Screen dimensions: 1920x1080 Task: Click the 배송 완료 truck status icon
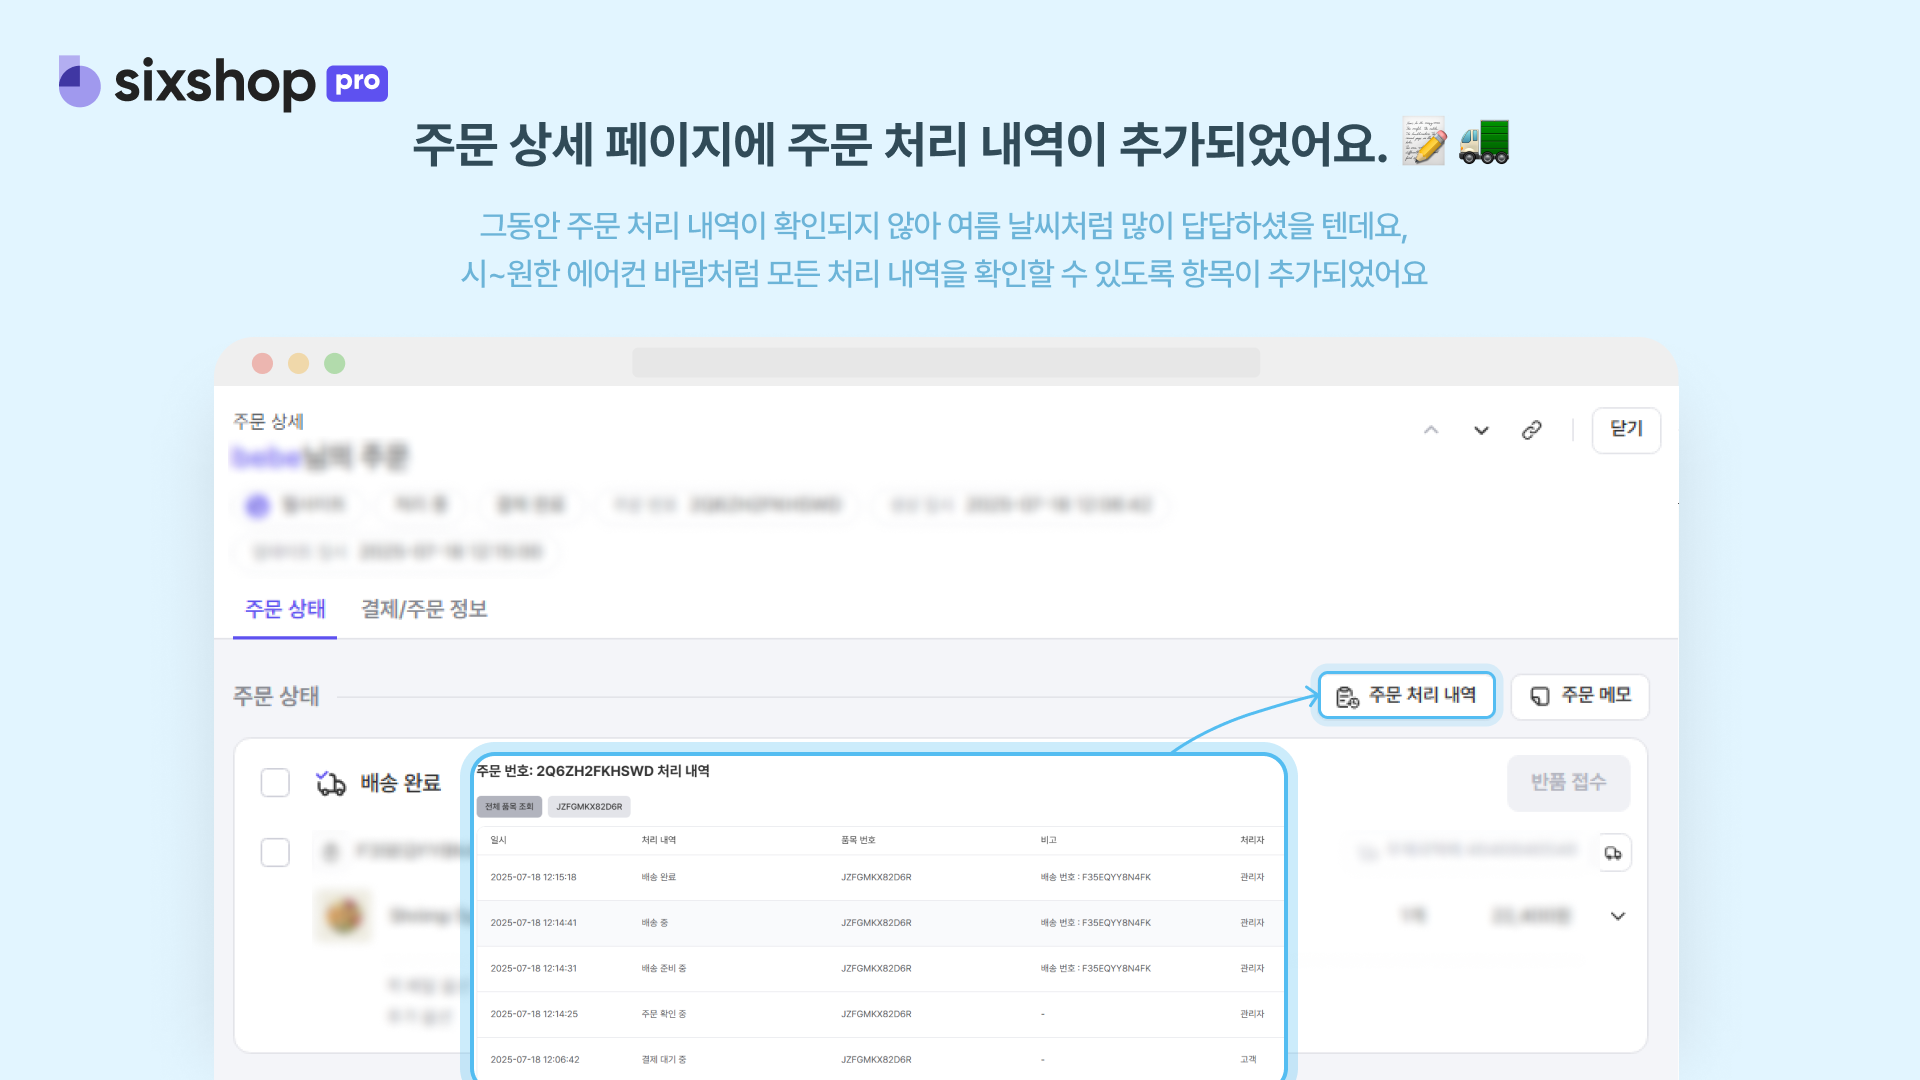(331, 783)
